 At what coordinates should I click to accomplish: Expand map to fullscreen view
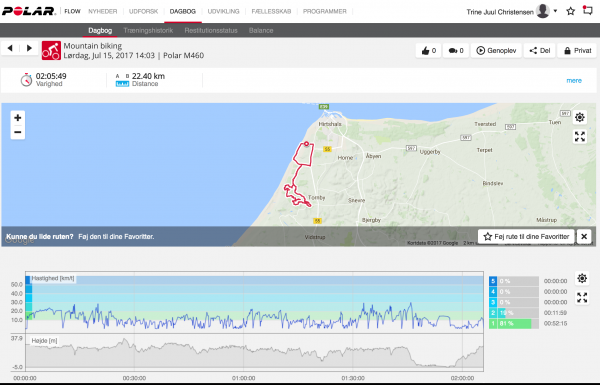tap(580, 136)
